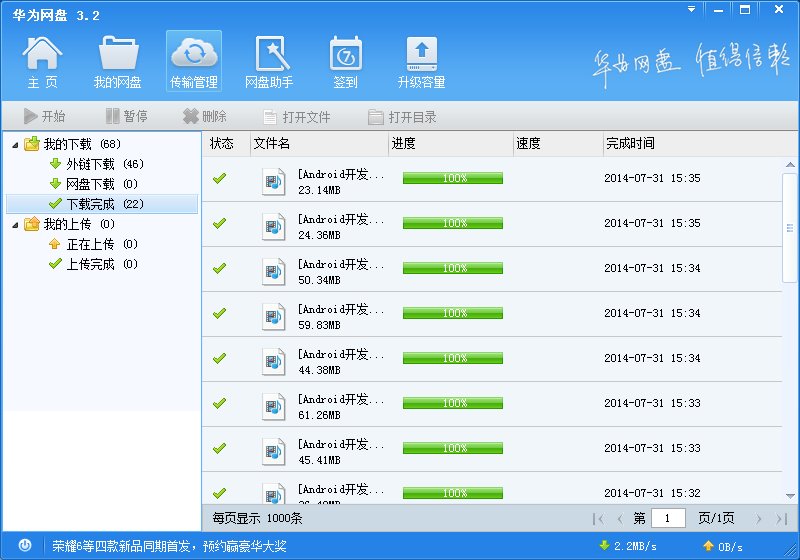
Task: Click the 状态 column header
Action: [x=221, y=143]
